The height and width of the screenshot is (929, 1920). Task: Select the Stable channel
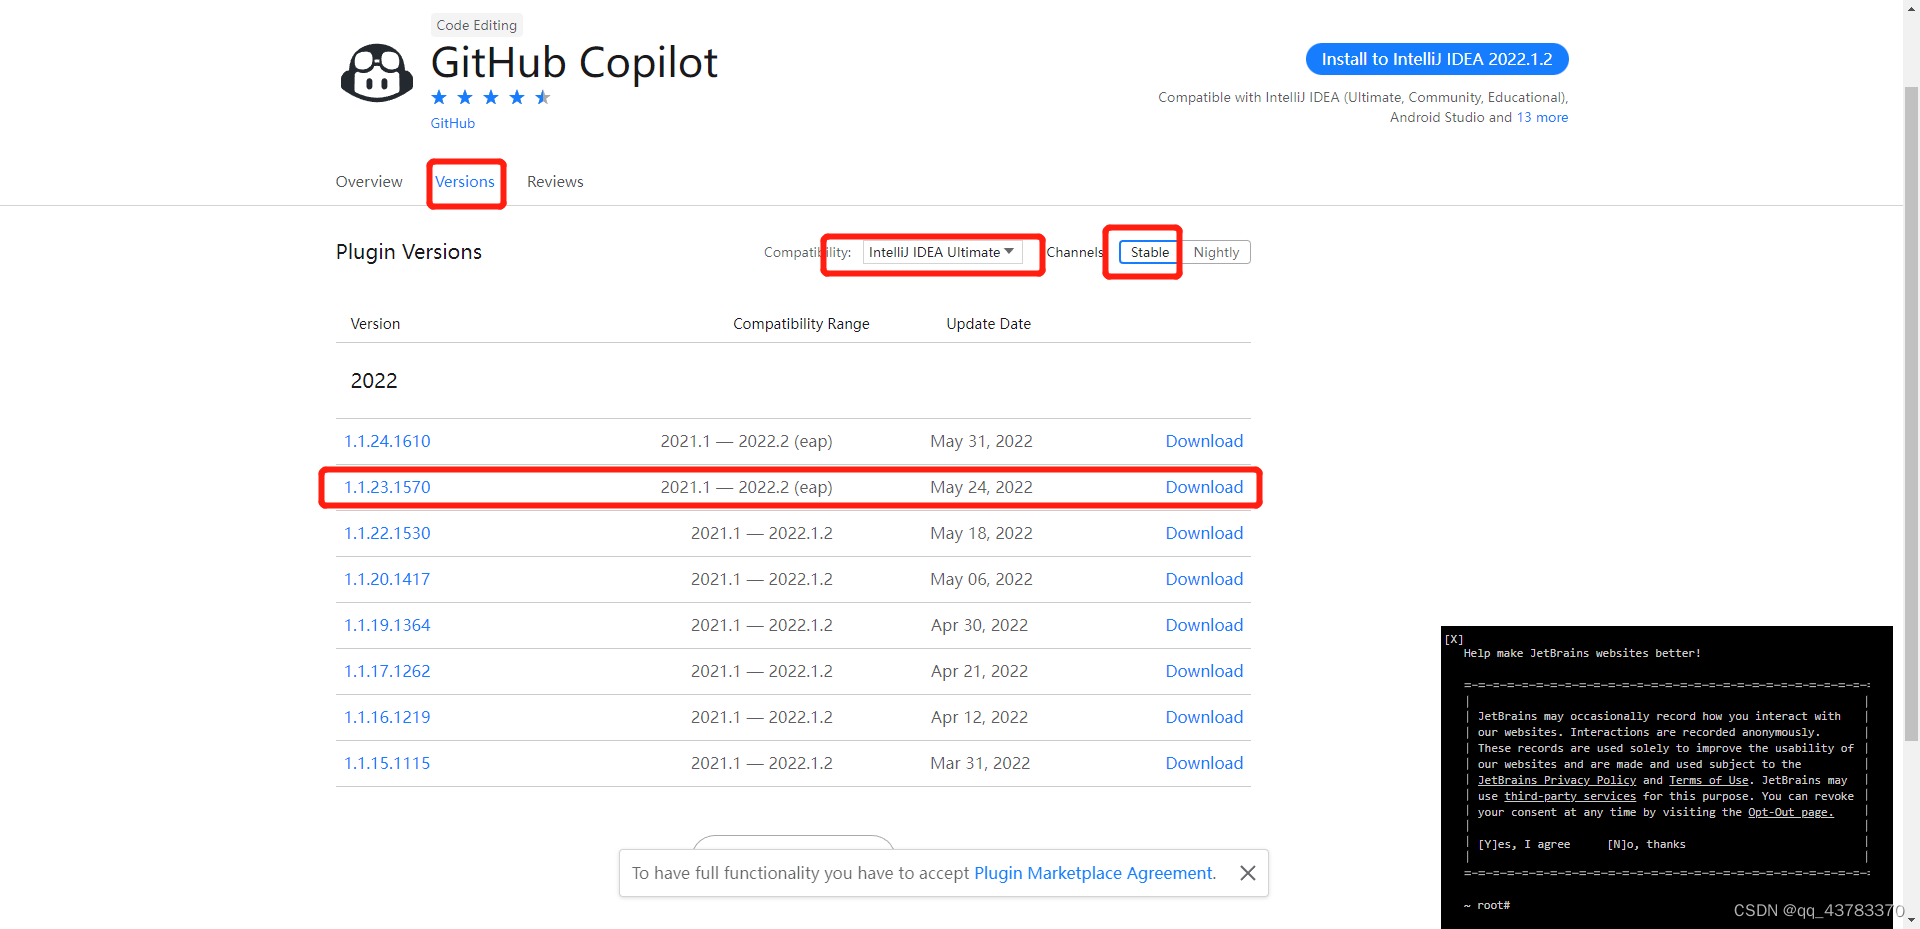tap(1149, 252)
